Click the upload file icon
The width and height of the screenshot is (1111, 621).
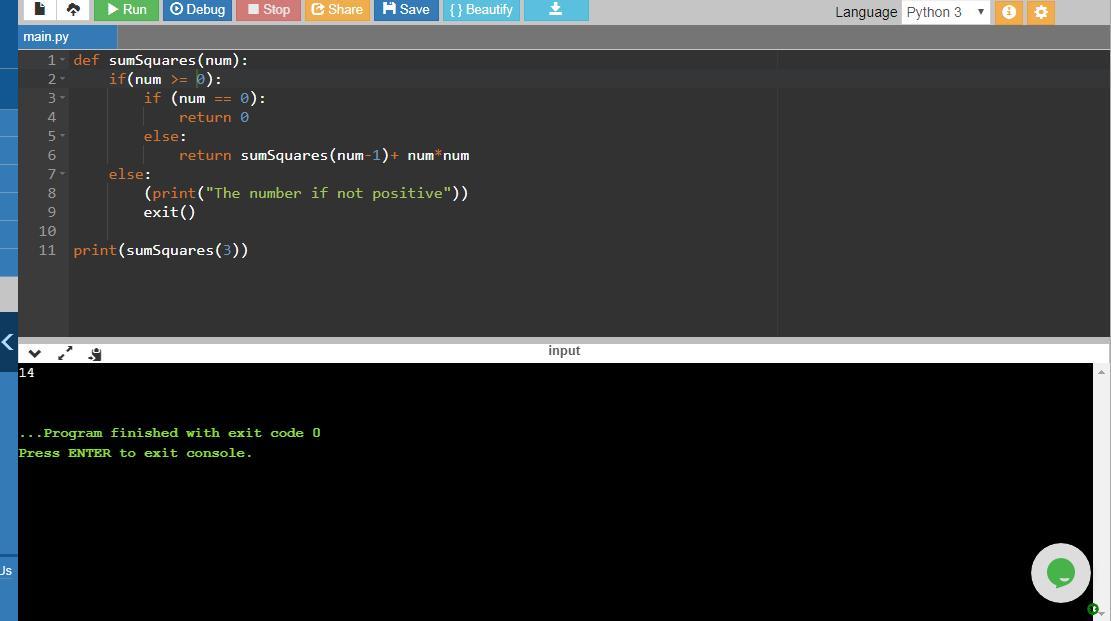[73, 9]
